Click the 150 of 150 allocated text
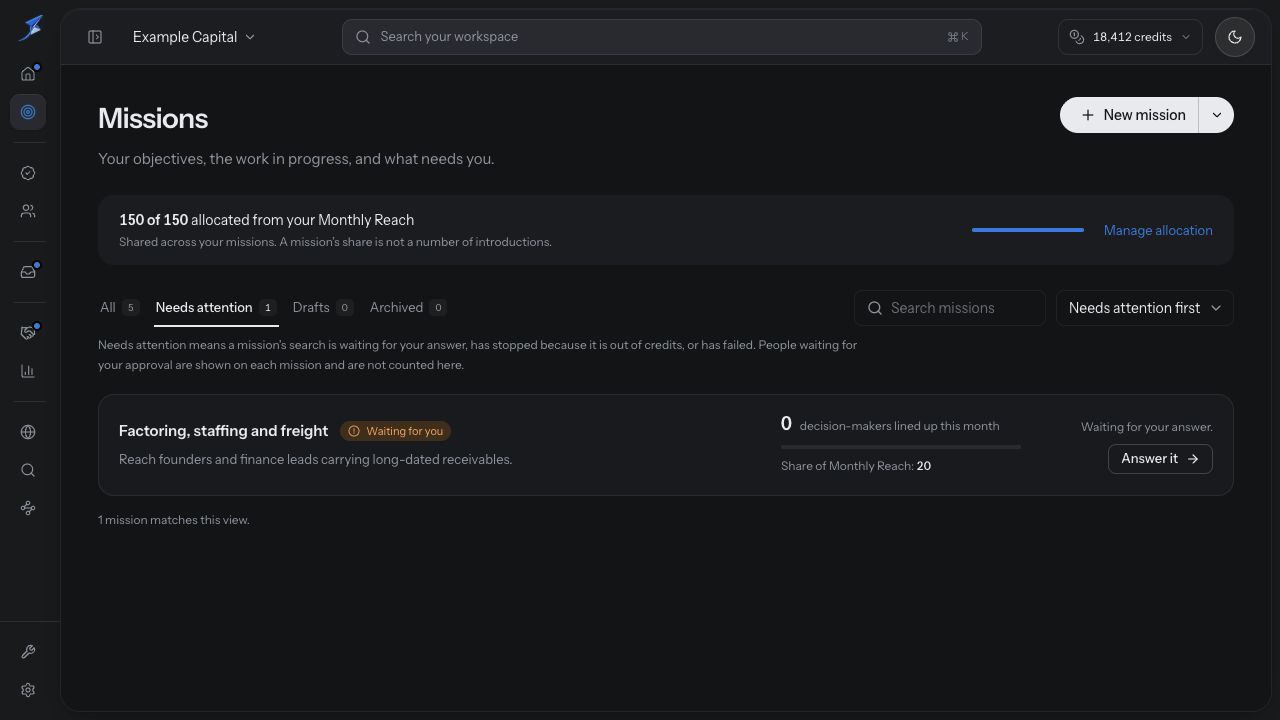 (x=266, y=220)
